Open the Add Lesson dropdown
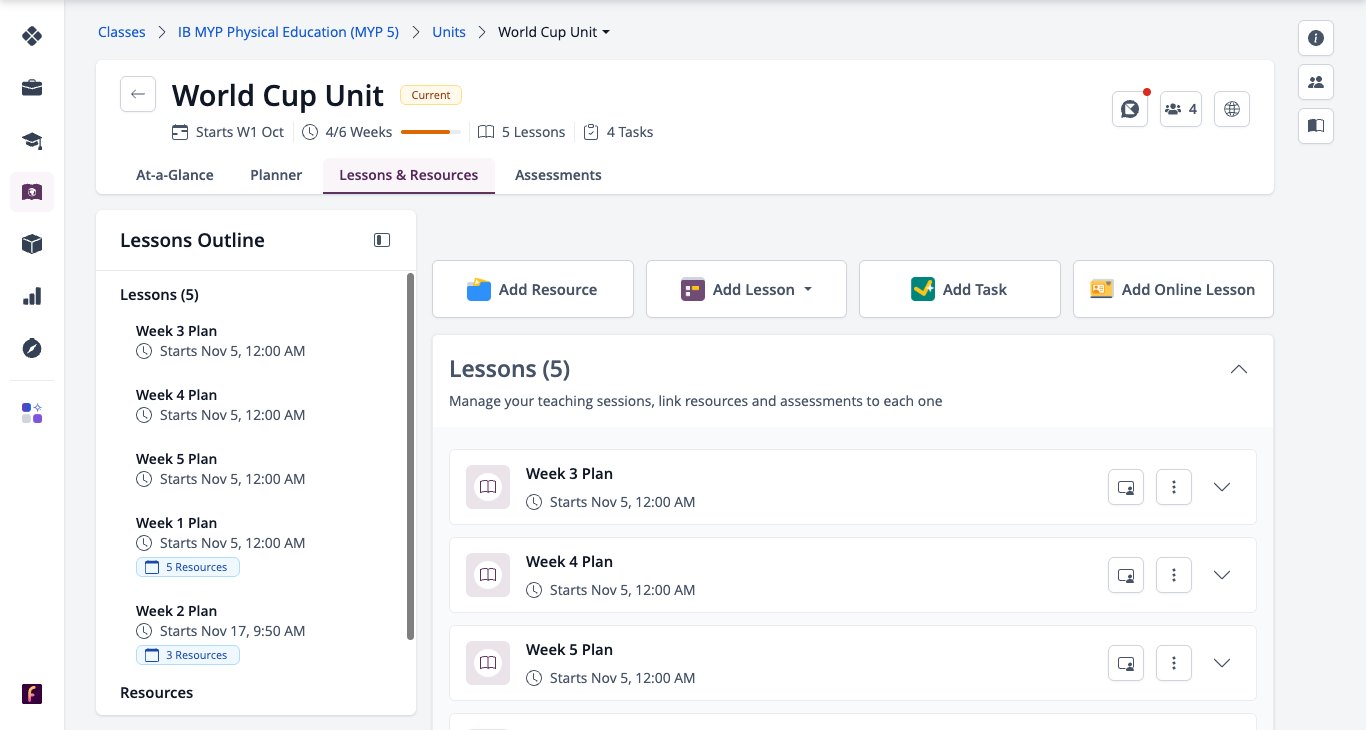This screenshot has width=1366, height=730. (x=746, y=289)
